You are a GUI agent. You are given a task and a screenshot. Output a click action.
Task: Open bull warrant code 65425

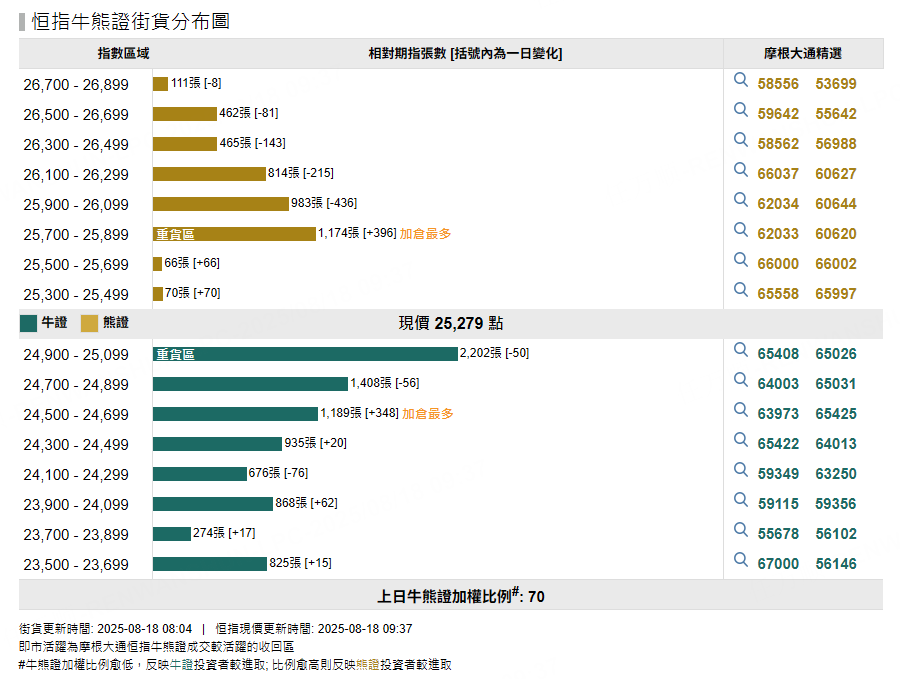point(836,413)
